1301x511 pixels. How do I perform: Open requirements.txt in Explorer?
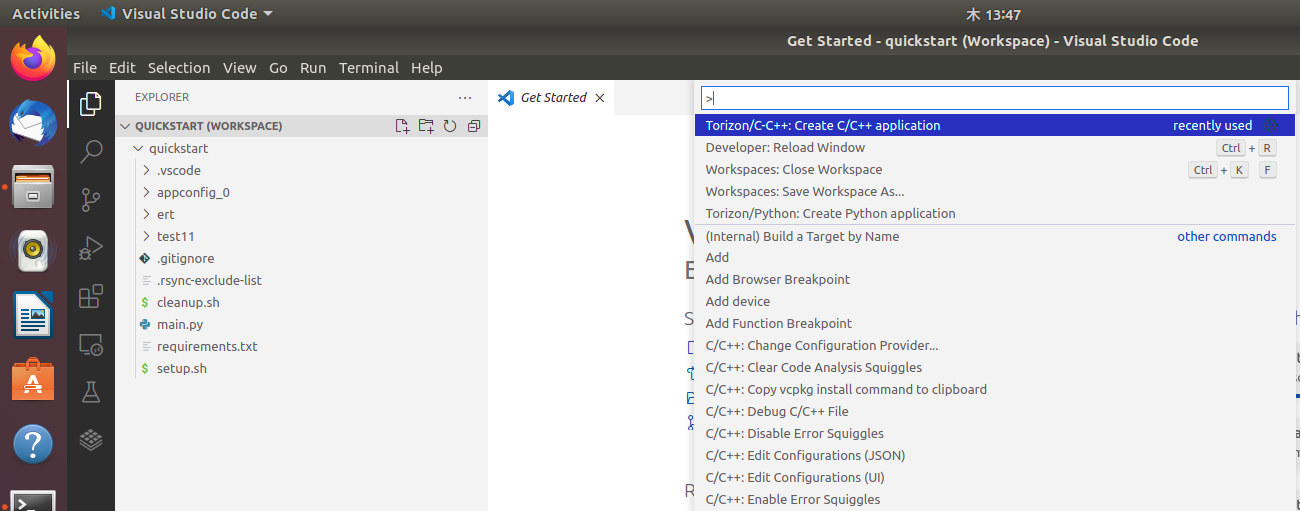[207, 346]
